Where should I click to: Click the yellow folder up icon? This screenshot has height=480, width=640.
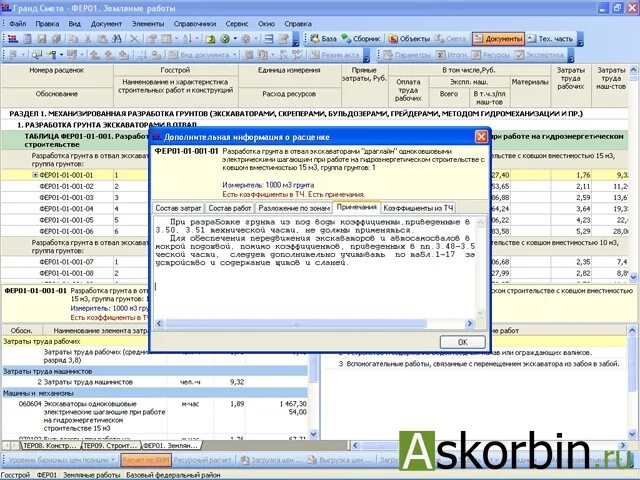211,39
